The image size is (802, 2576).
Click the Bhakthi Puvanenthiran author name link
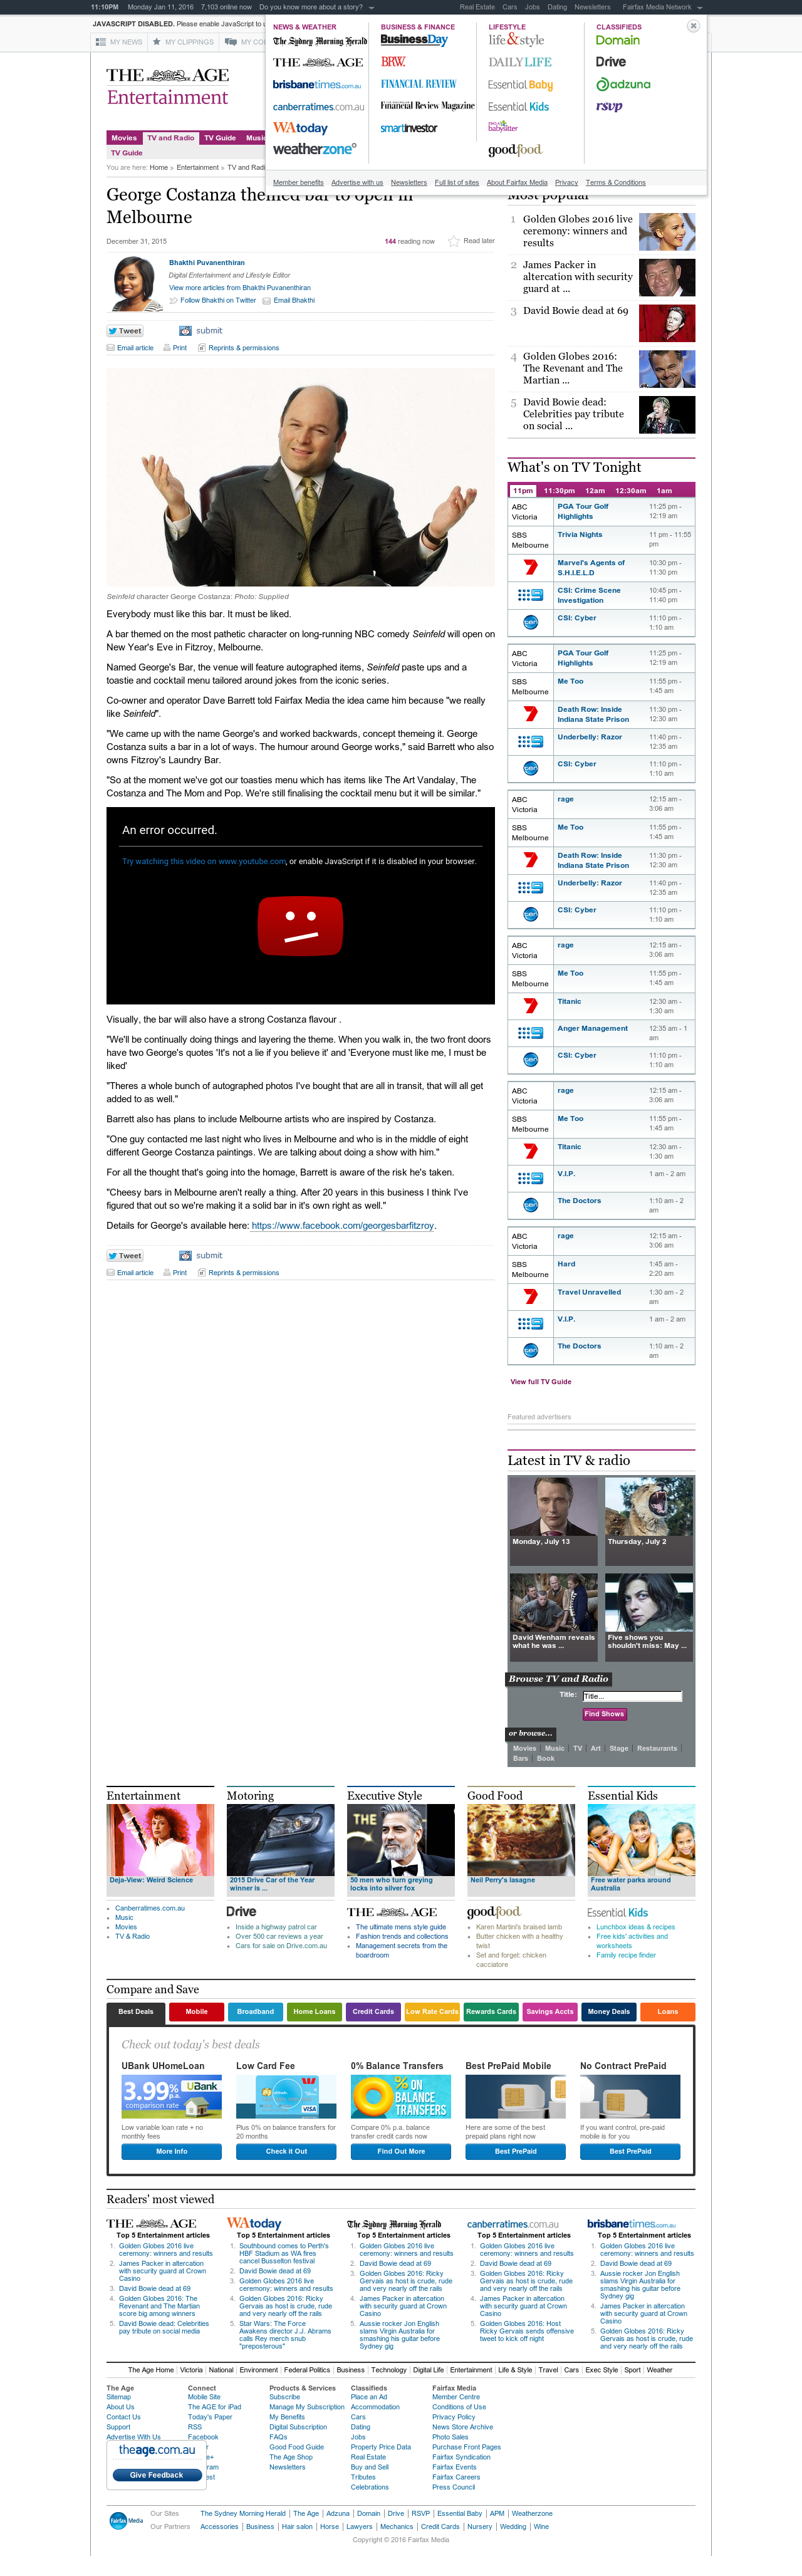(x=207, y=263)
